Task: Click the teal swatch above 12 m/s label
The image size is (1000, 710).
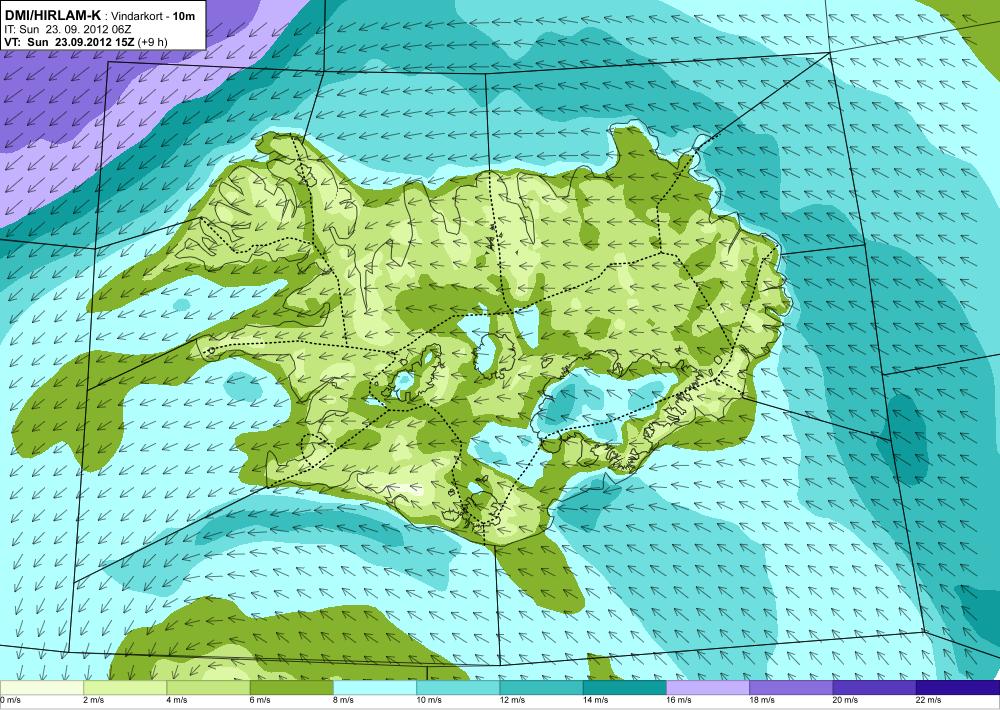Action: coord(541,688)
